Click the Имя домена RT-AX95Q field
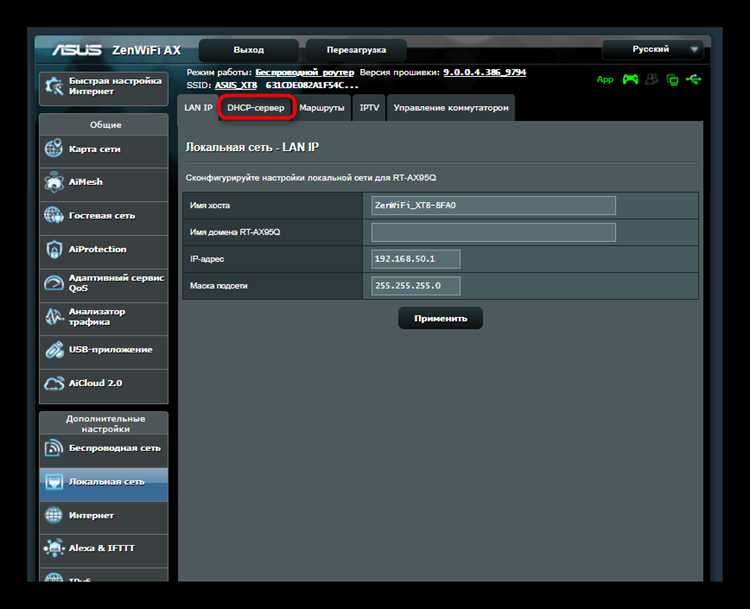 click(x=493, y=232)
